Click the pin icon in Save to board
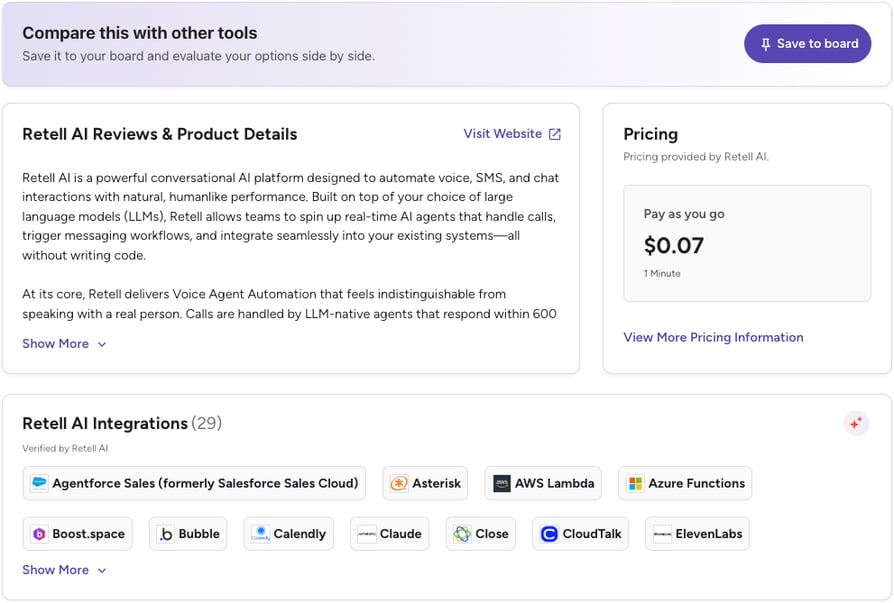894x603 pixels. pyautogui.click(x=765, y=44)
